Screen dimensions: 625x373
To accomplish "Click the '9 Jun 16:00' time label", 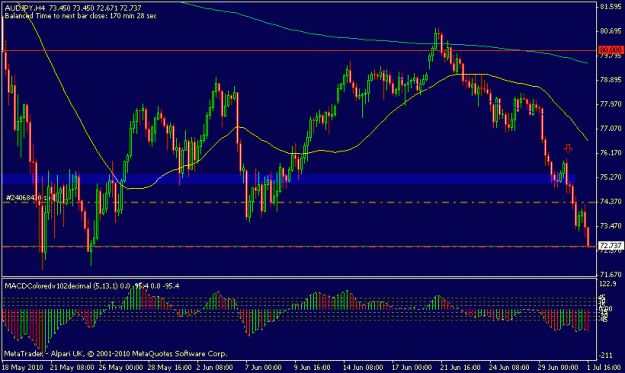I will point(312,367).
